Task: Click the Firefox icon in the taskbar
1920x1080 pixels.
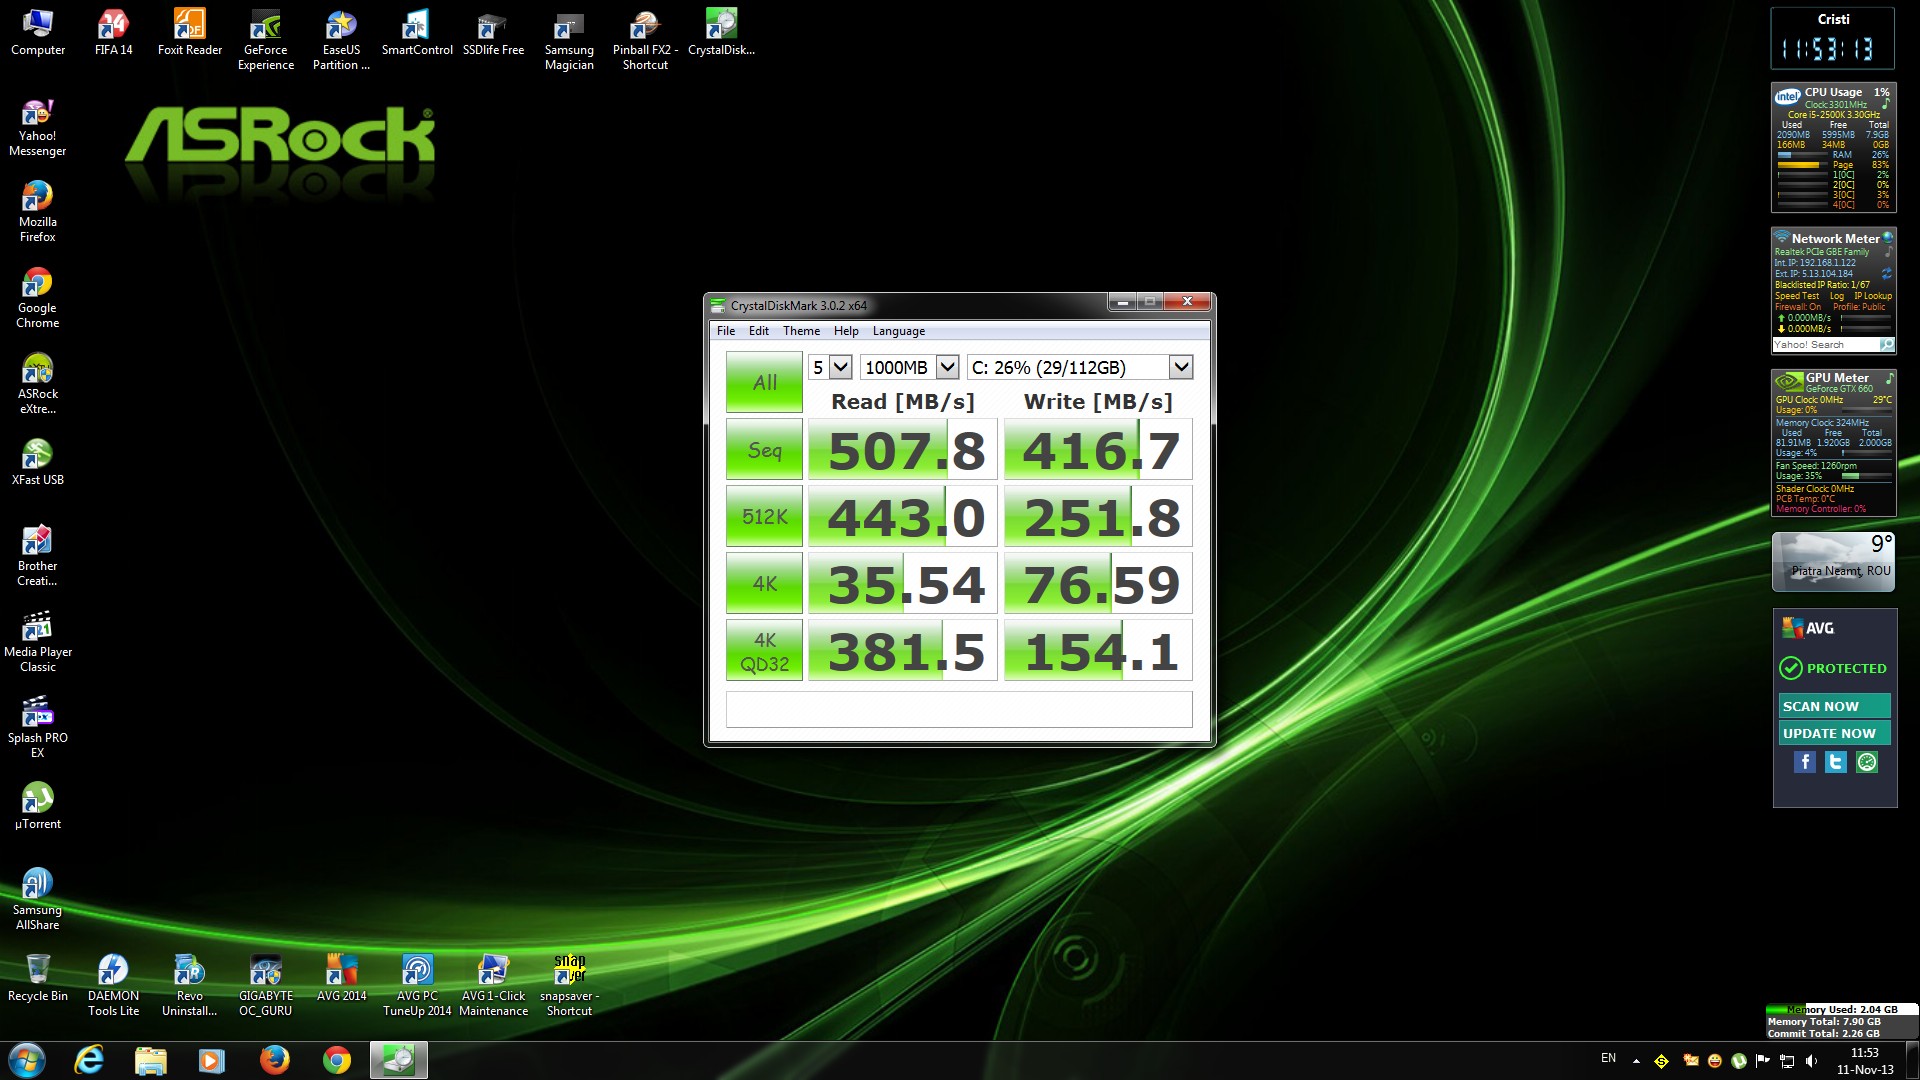Action: [274, 1060]
